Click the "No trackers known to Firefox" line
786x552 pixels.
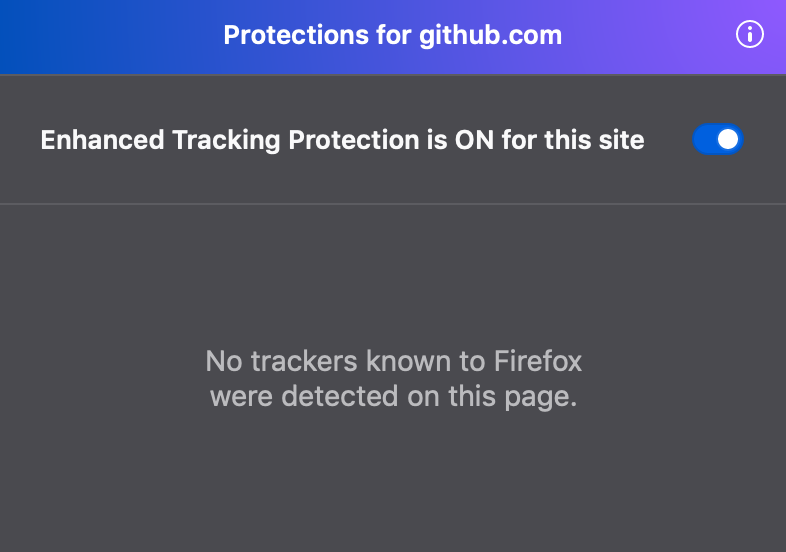click(x=393, y=360)
